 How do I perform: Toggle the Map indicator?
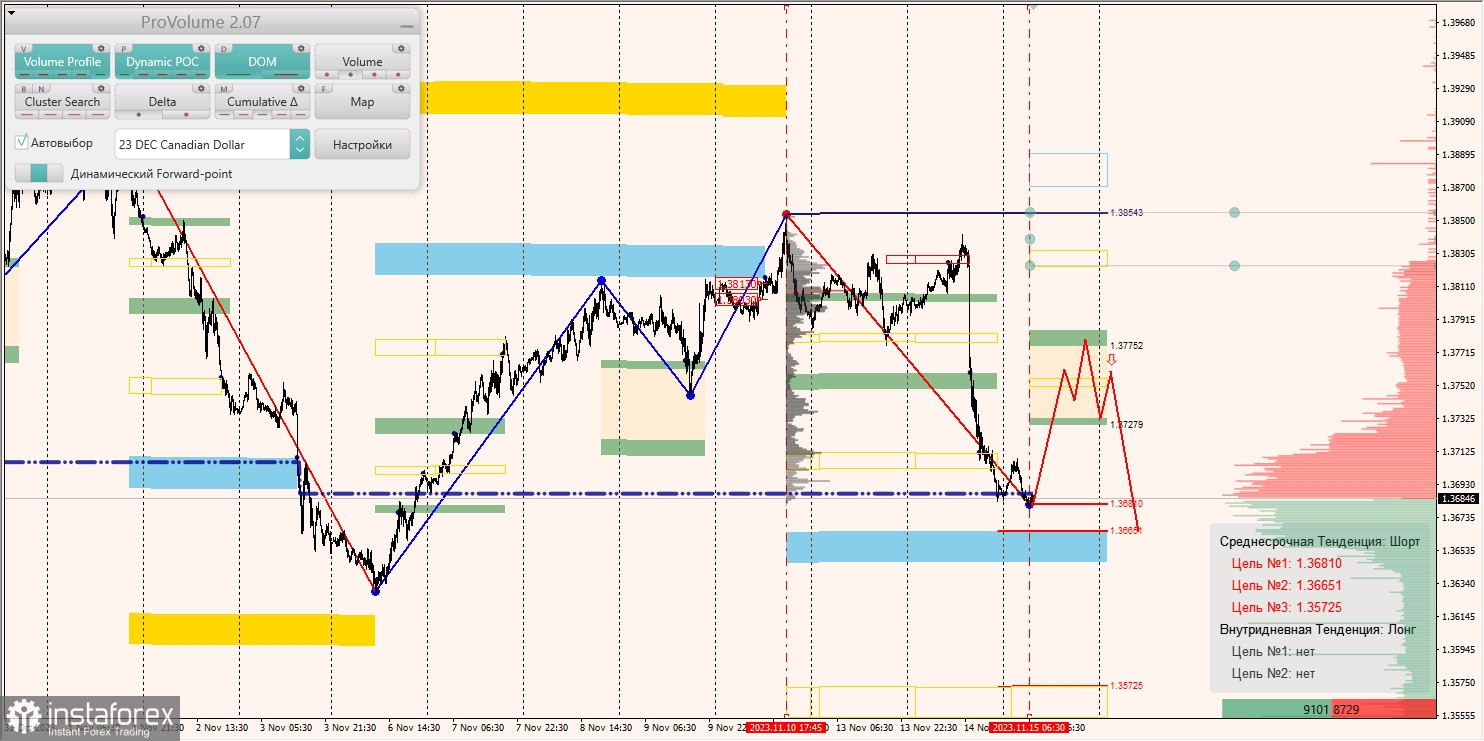(362, 101)
